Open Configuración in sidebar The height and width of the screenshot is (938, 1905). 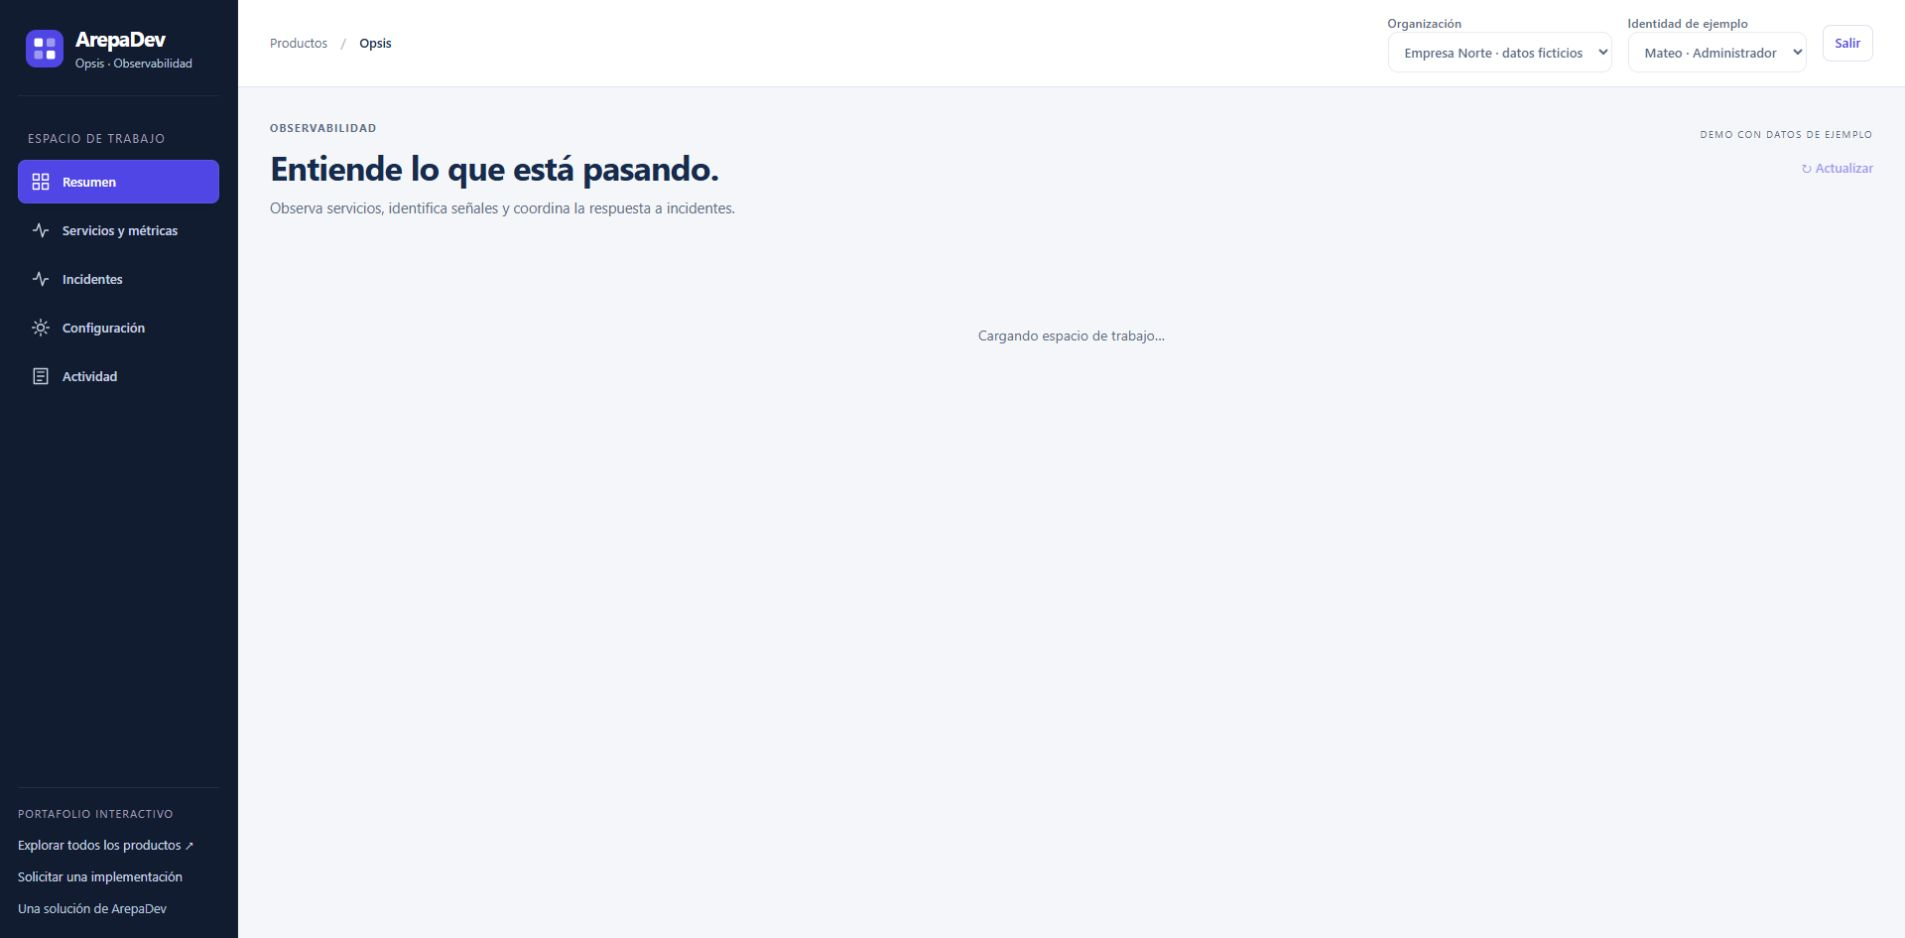118,328
